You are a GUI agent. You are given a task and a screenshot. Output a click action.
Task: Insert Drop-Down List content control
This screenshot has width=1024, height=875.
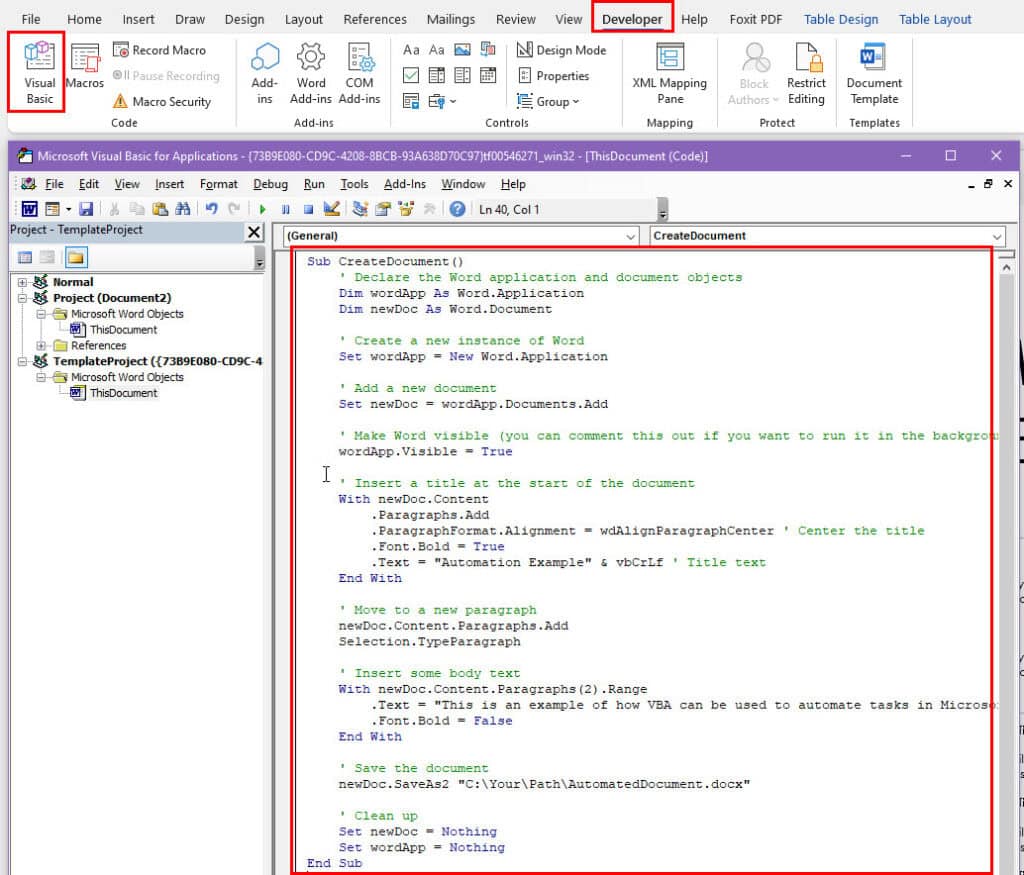click(x=462, y=75)
